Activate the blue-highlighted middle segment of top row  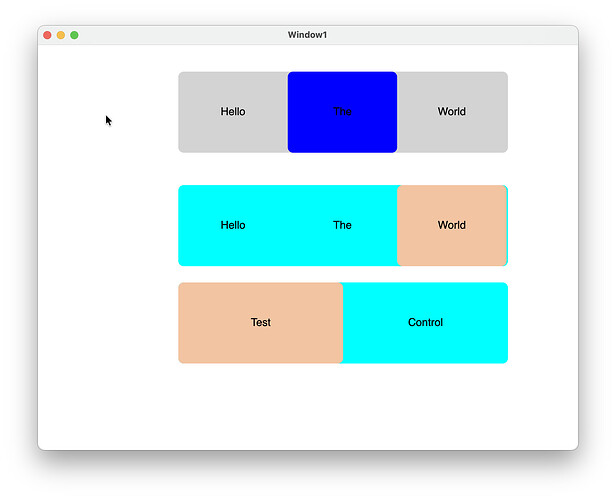coord(342,112)
